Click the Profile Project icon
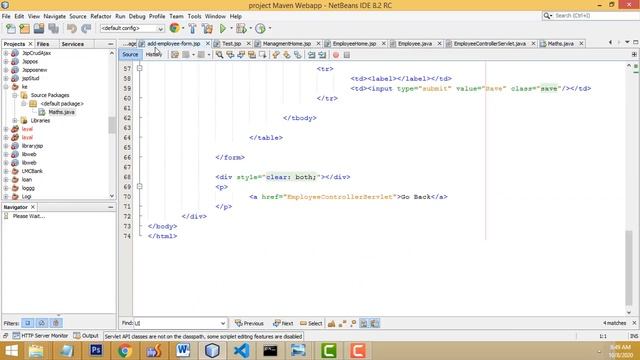The width and height of the screenshot is (640, 360). coord(260,29)
